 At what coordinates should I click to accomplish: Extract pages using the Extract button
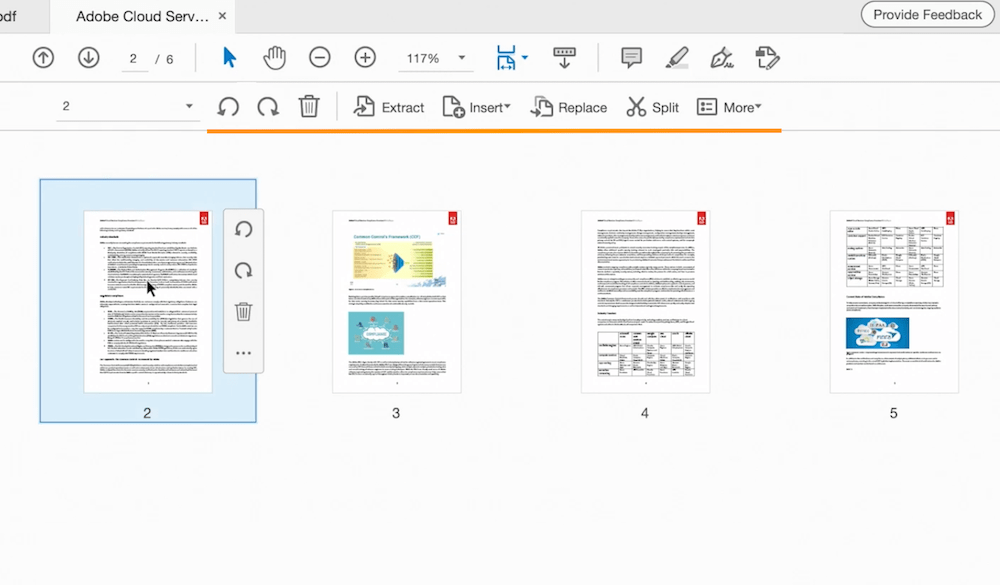(x=389, y=106)
